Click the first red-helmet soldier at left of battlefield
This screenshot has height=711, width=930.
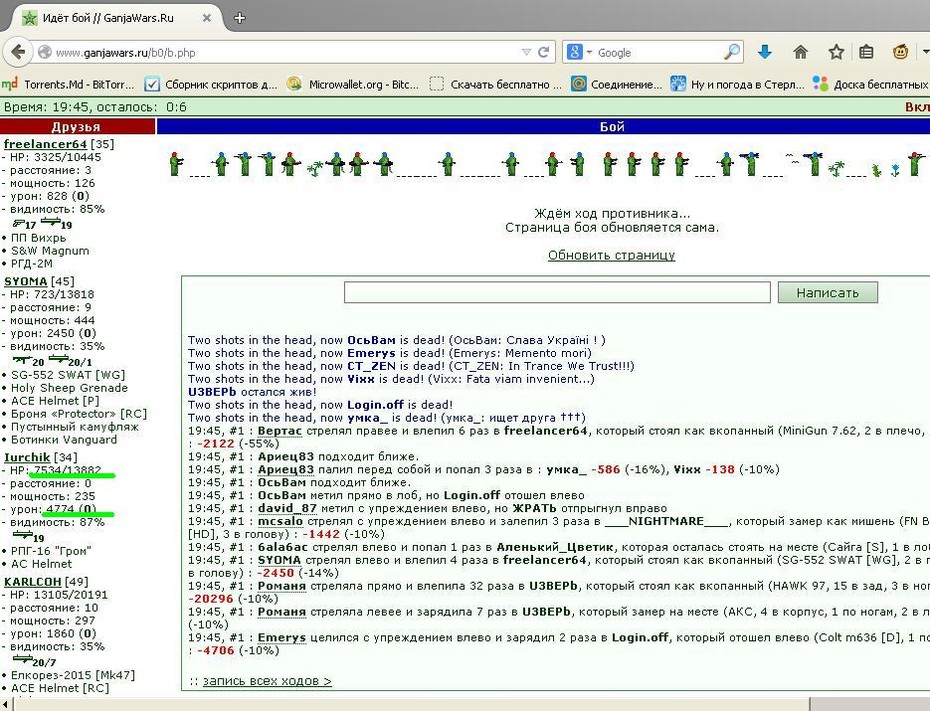click(176, 164)
